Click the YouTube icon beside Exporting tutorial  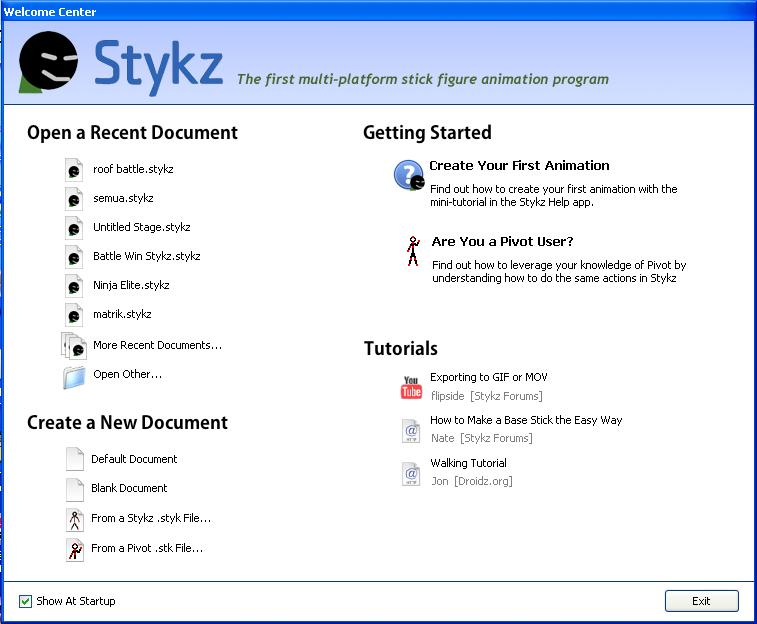click(411, 387)
